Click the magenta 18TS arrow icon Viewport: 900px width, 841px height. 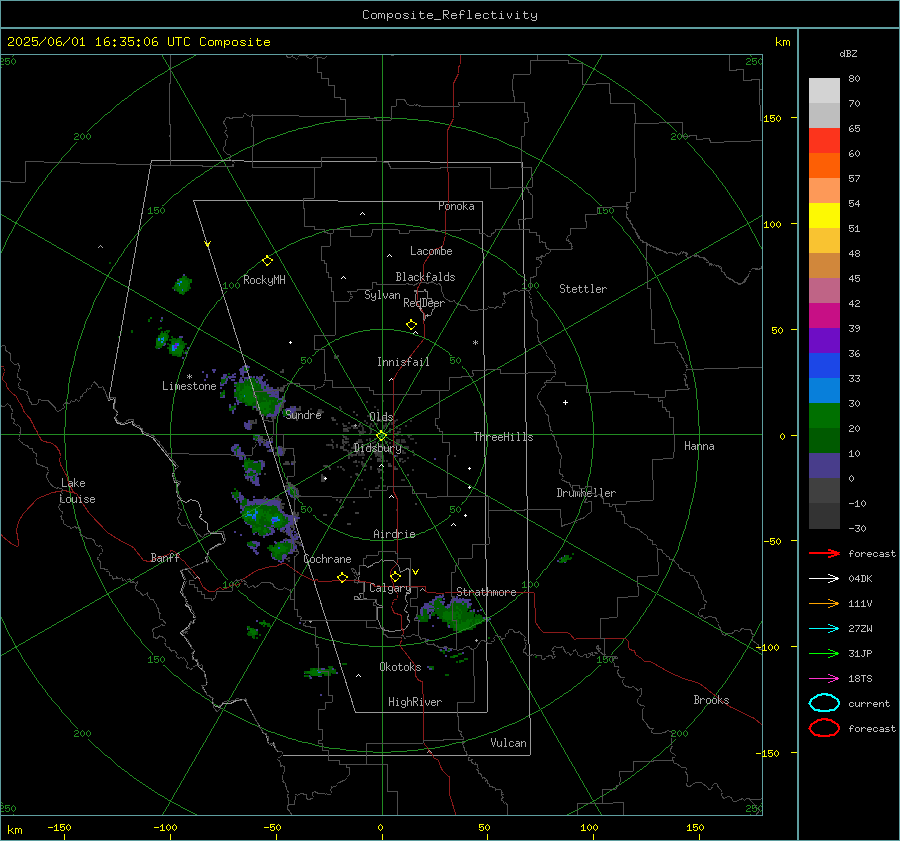pyautogui.click(x=824, y=679)
